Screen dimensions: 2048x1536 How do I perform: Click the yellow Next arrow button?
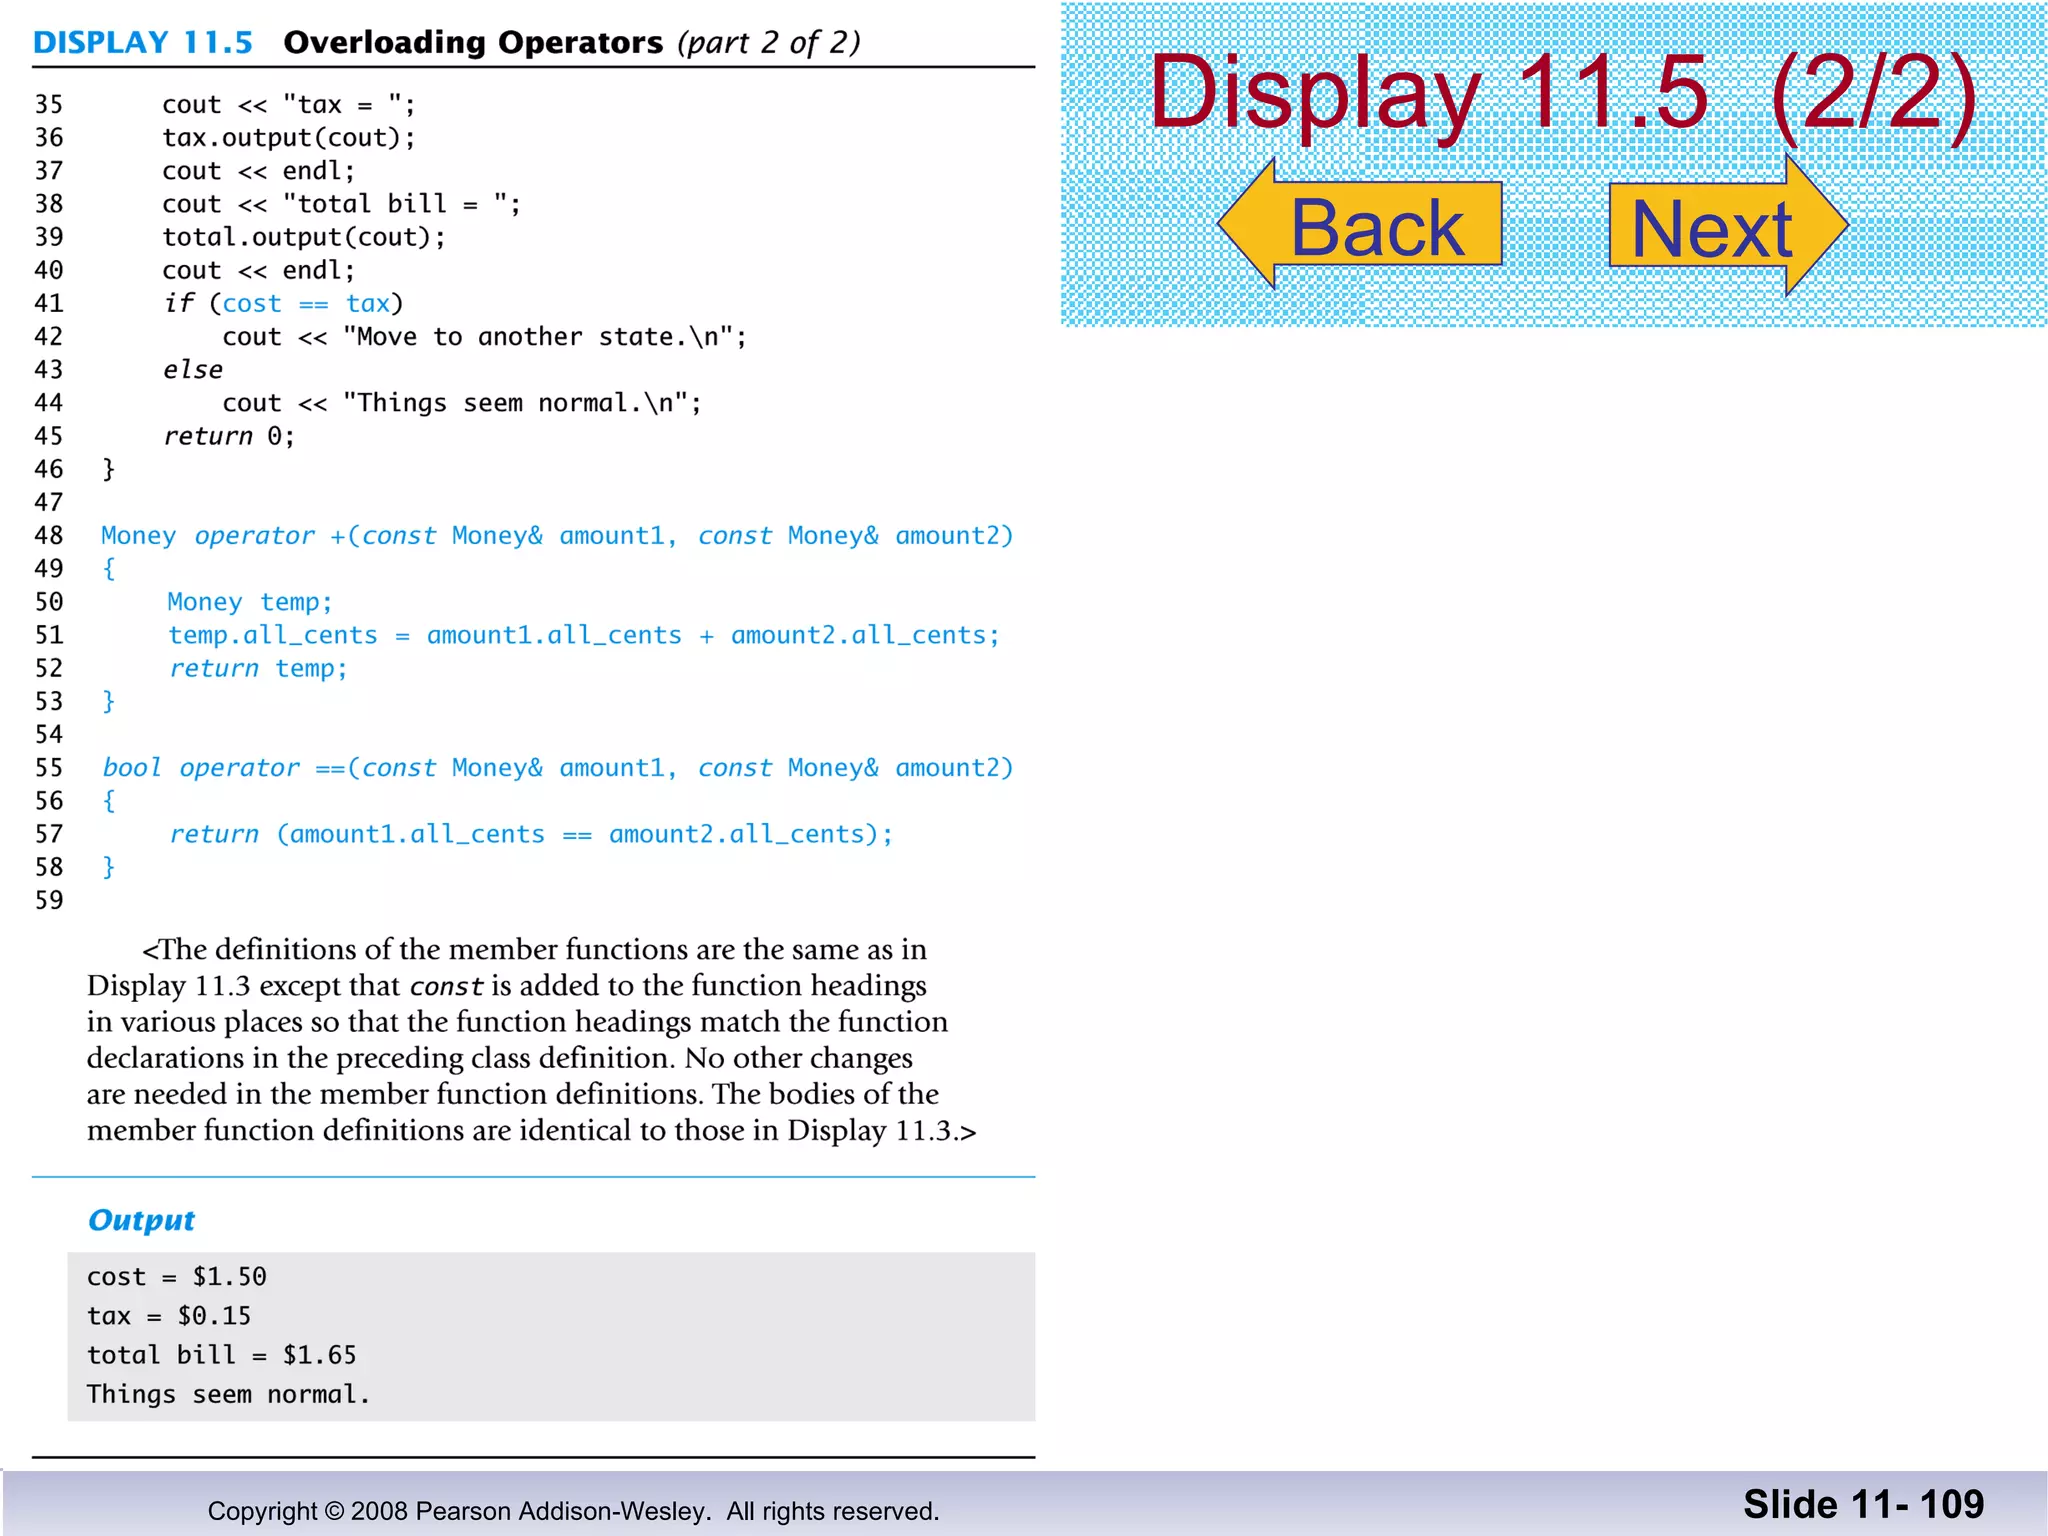(x=1728, y=226)
